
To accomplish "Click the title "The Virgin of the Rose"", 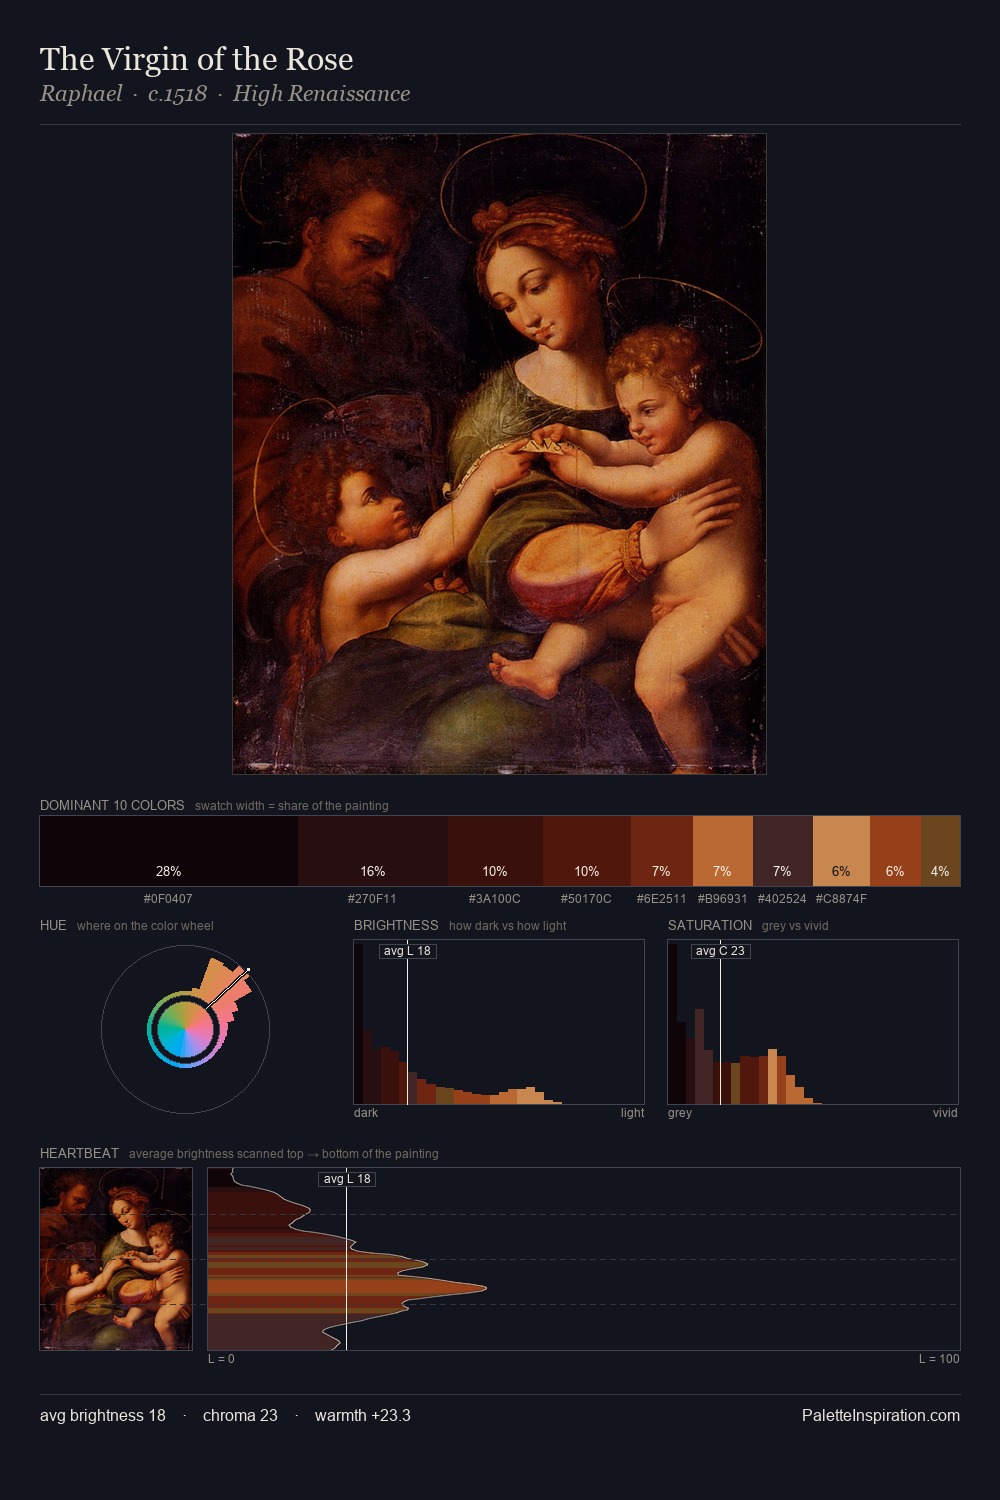I will tap(196, 59).
